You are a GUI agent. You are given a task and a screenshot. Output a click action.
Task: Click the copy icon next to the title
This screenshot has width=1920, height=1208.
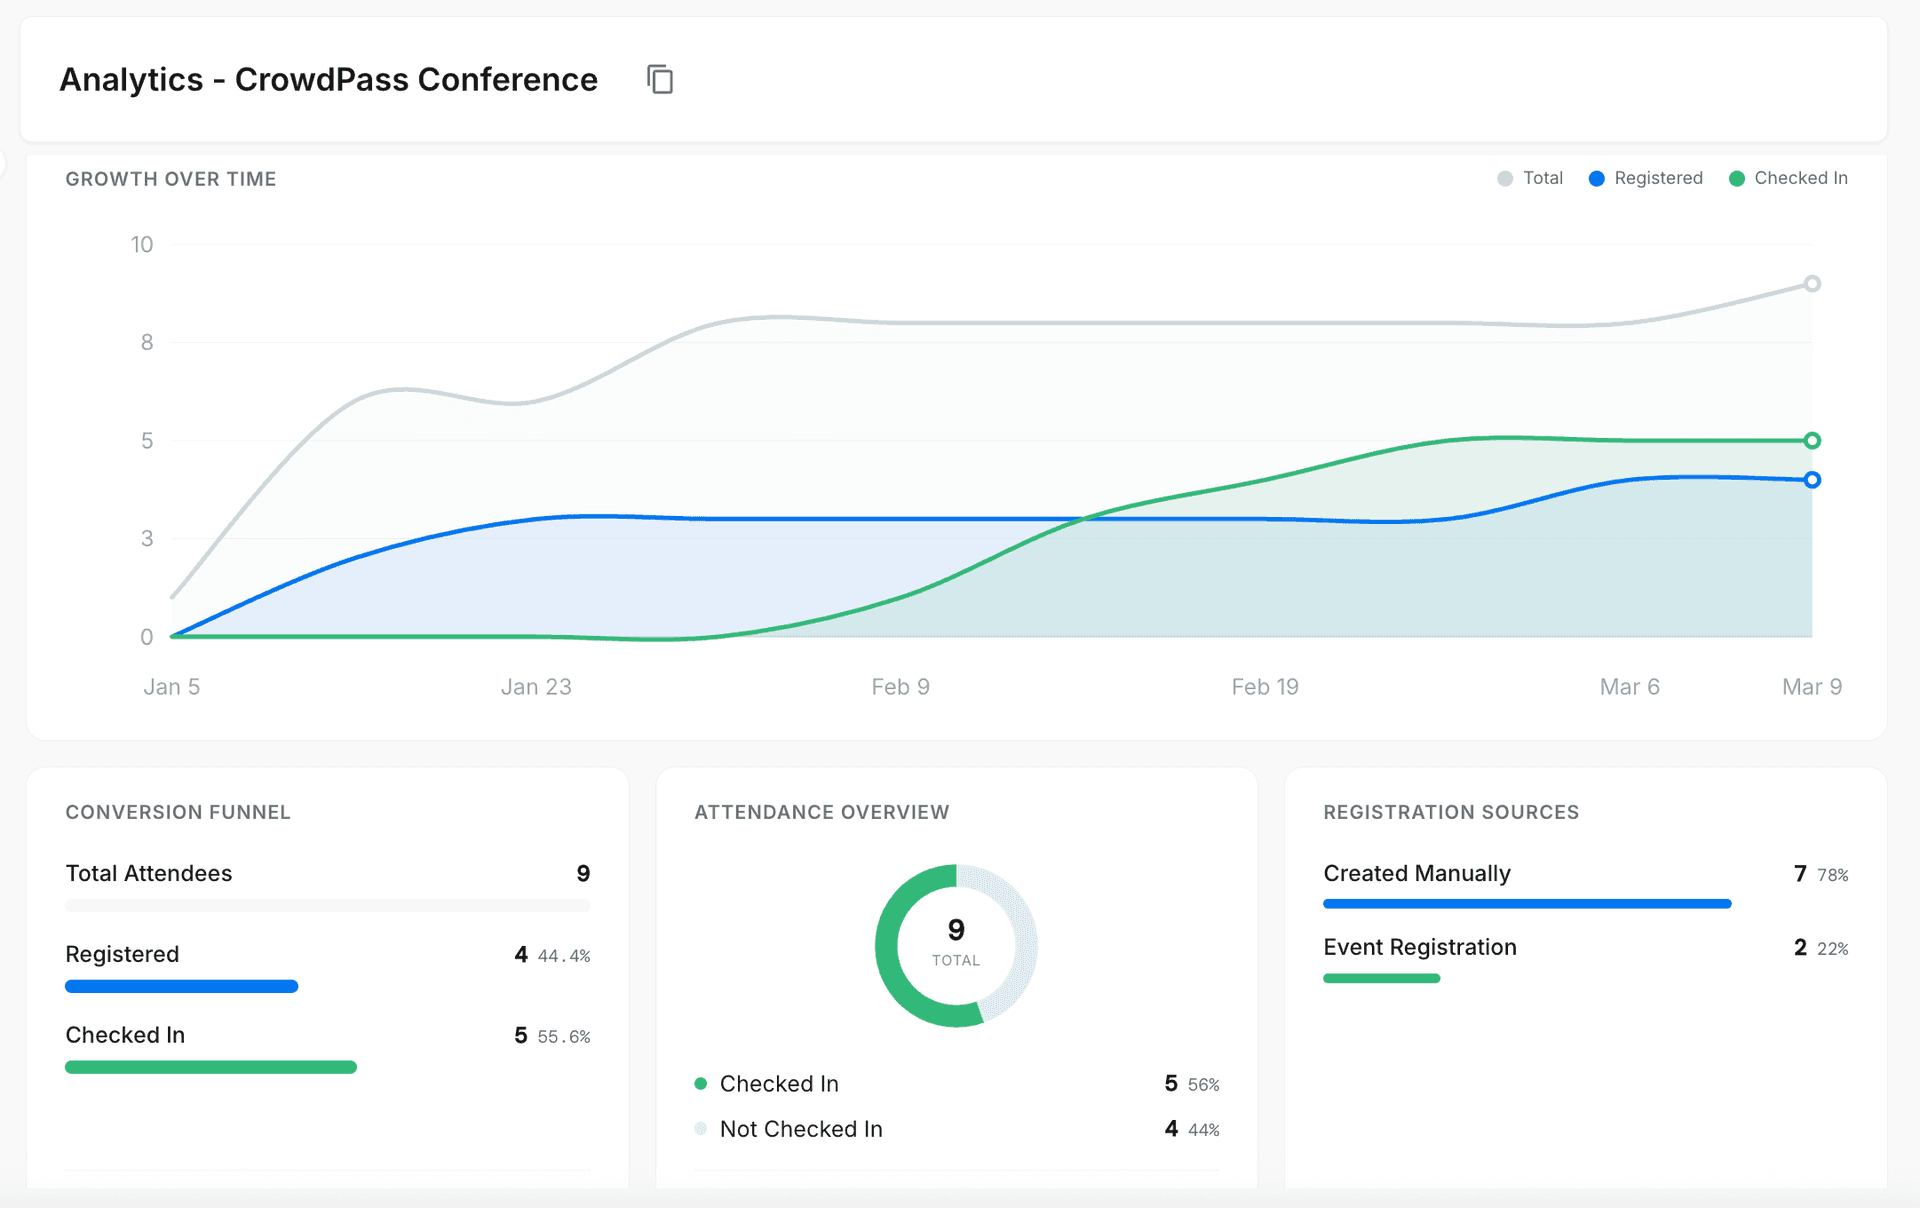659,79
